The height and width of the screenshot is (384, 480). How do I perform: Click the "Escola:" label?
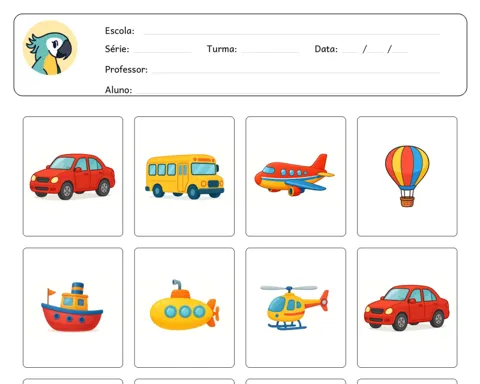(x=120, y=31)
